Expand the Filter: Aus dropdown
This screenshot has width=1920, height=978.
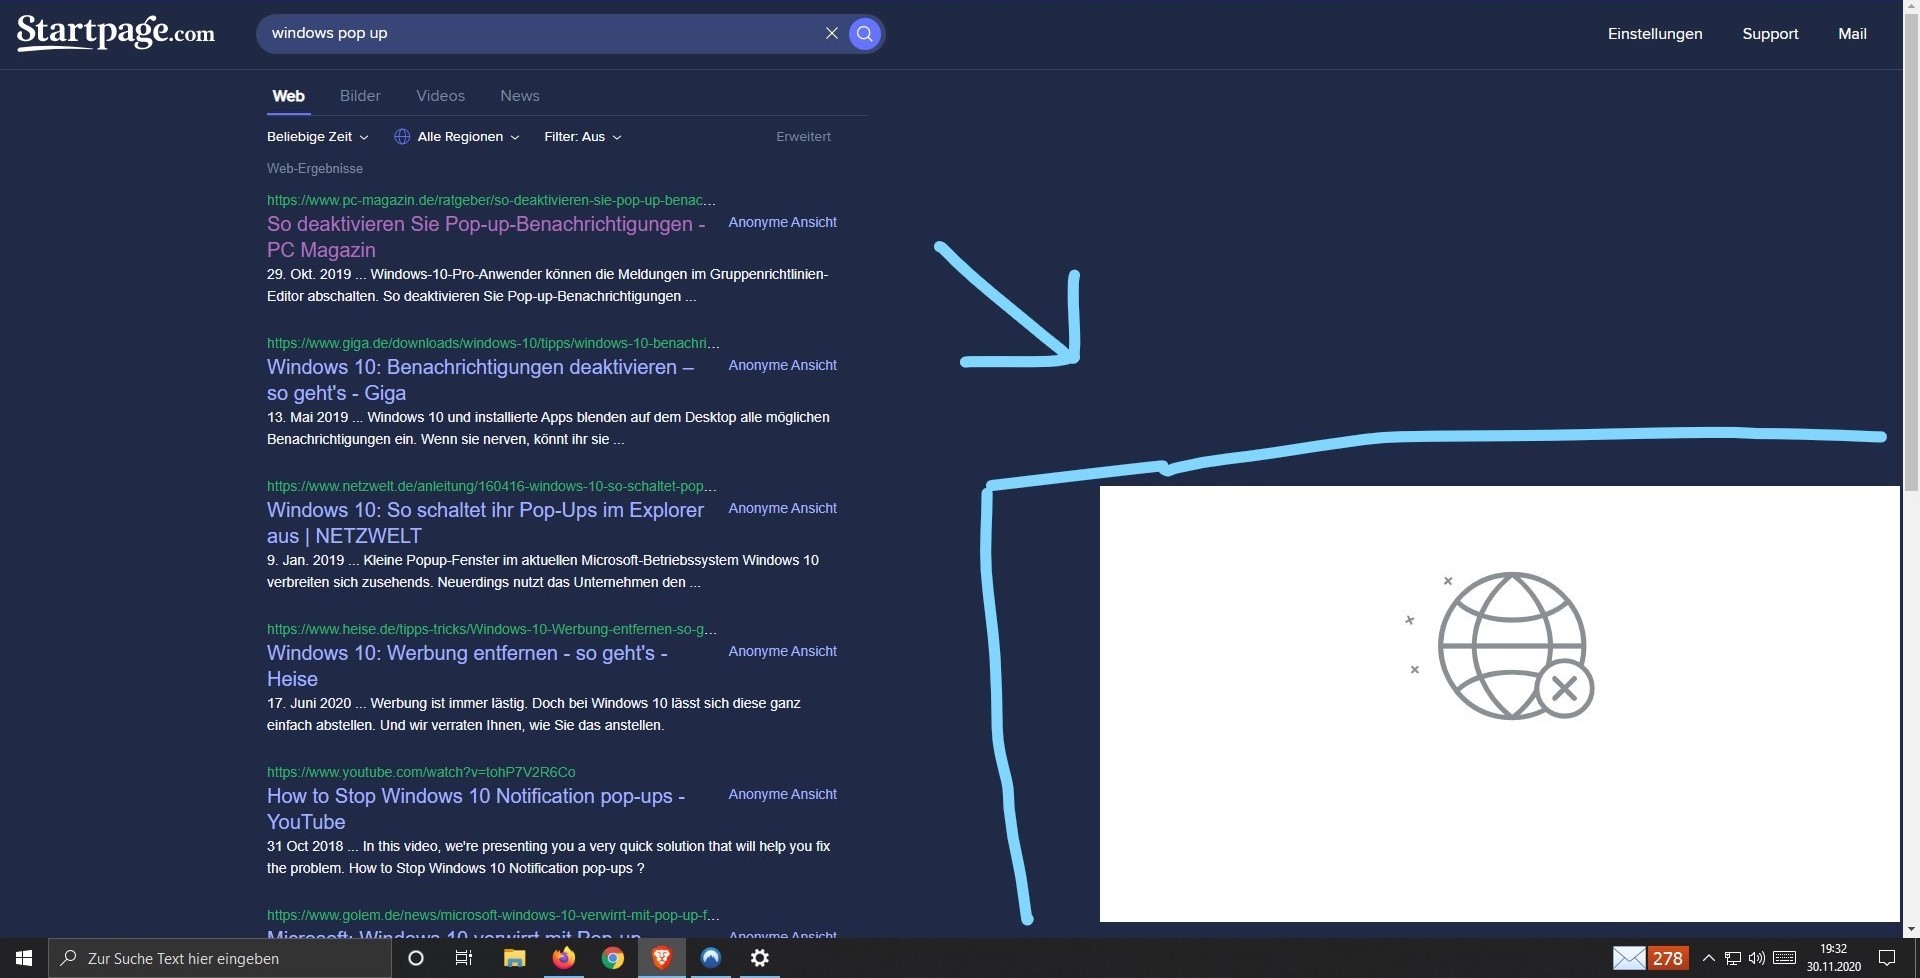pyautogui.click(x=583, y=137)
